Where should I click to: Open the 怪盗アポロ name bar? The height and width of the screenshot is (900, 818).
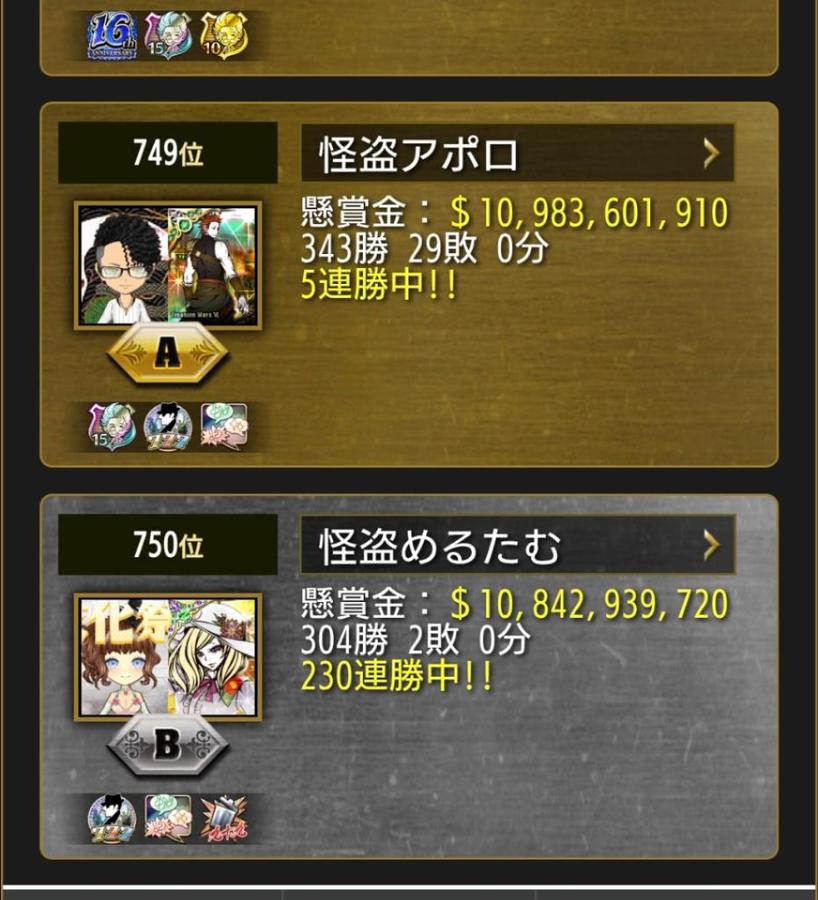pos(518,153)
